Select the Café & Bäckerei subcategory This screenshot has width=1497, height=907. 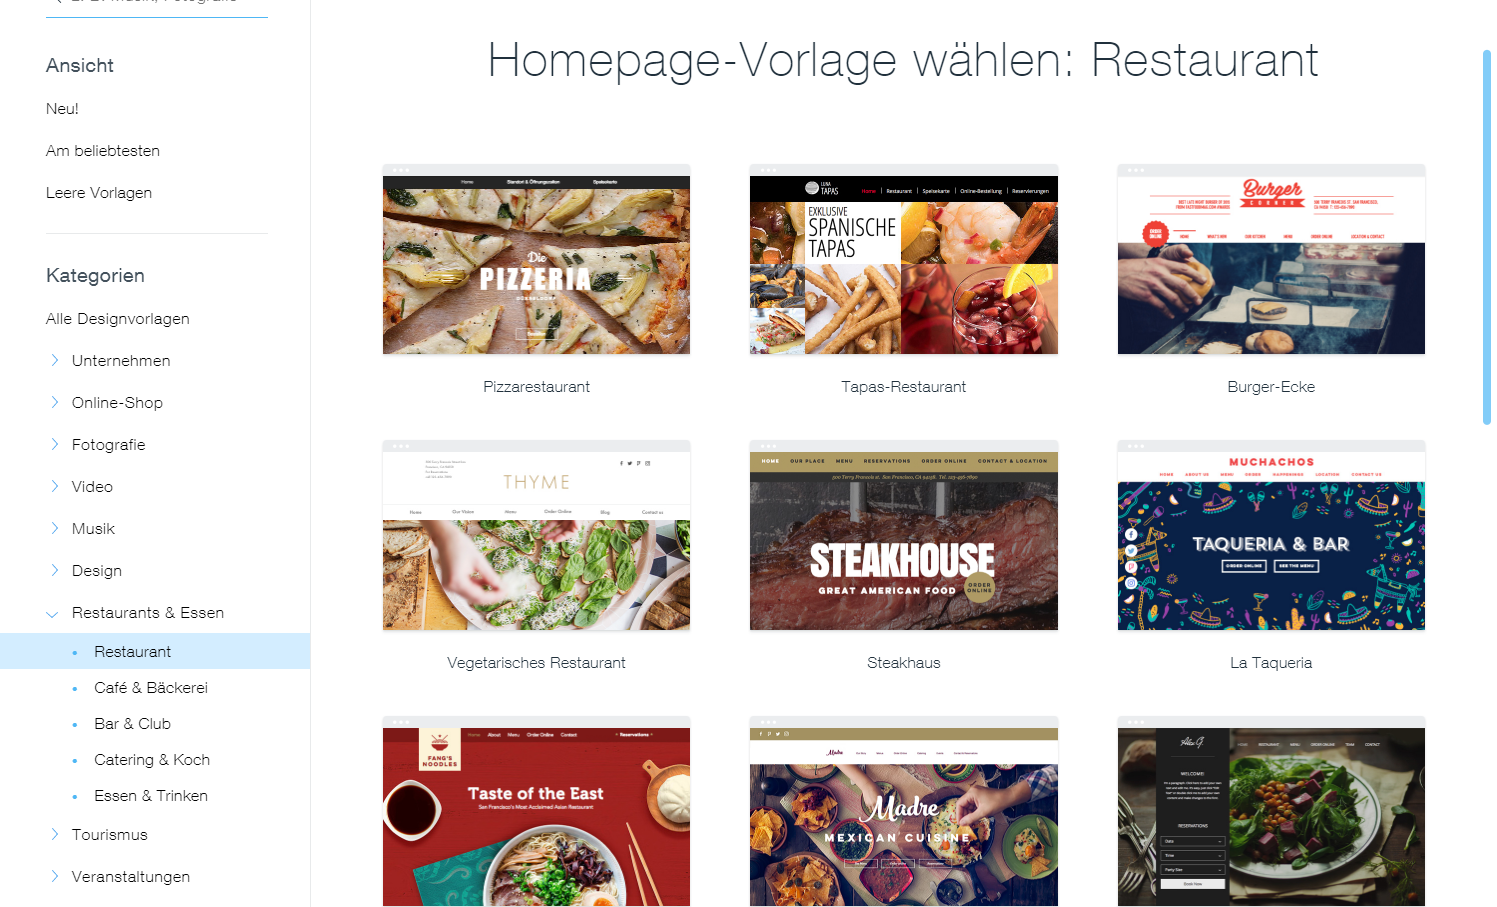[151, 688]
